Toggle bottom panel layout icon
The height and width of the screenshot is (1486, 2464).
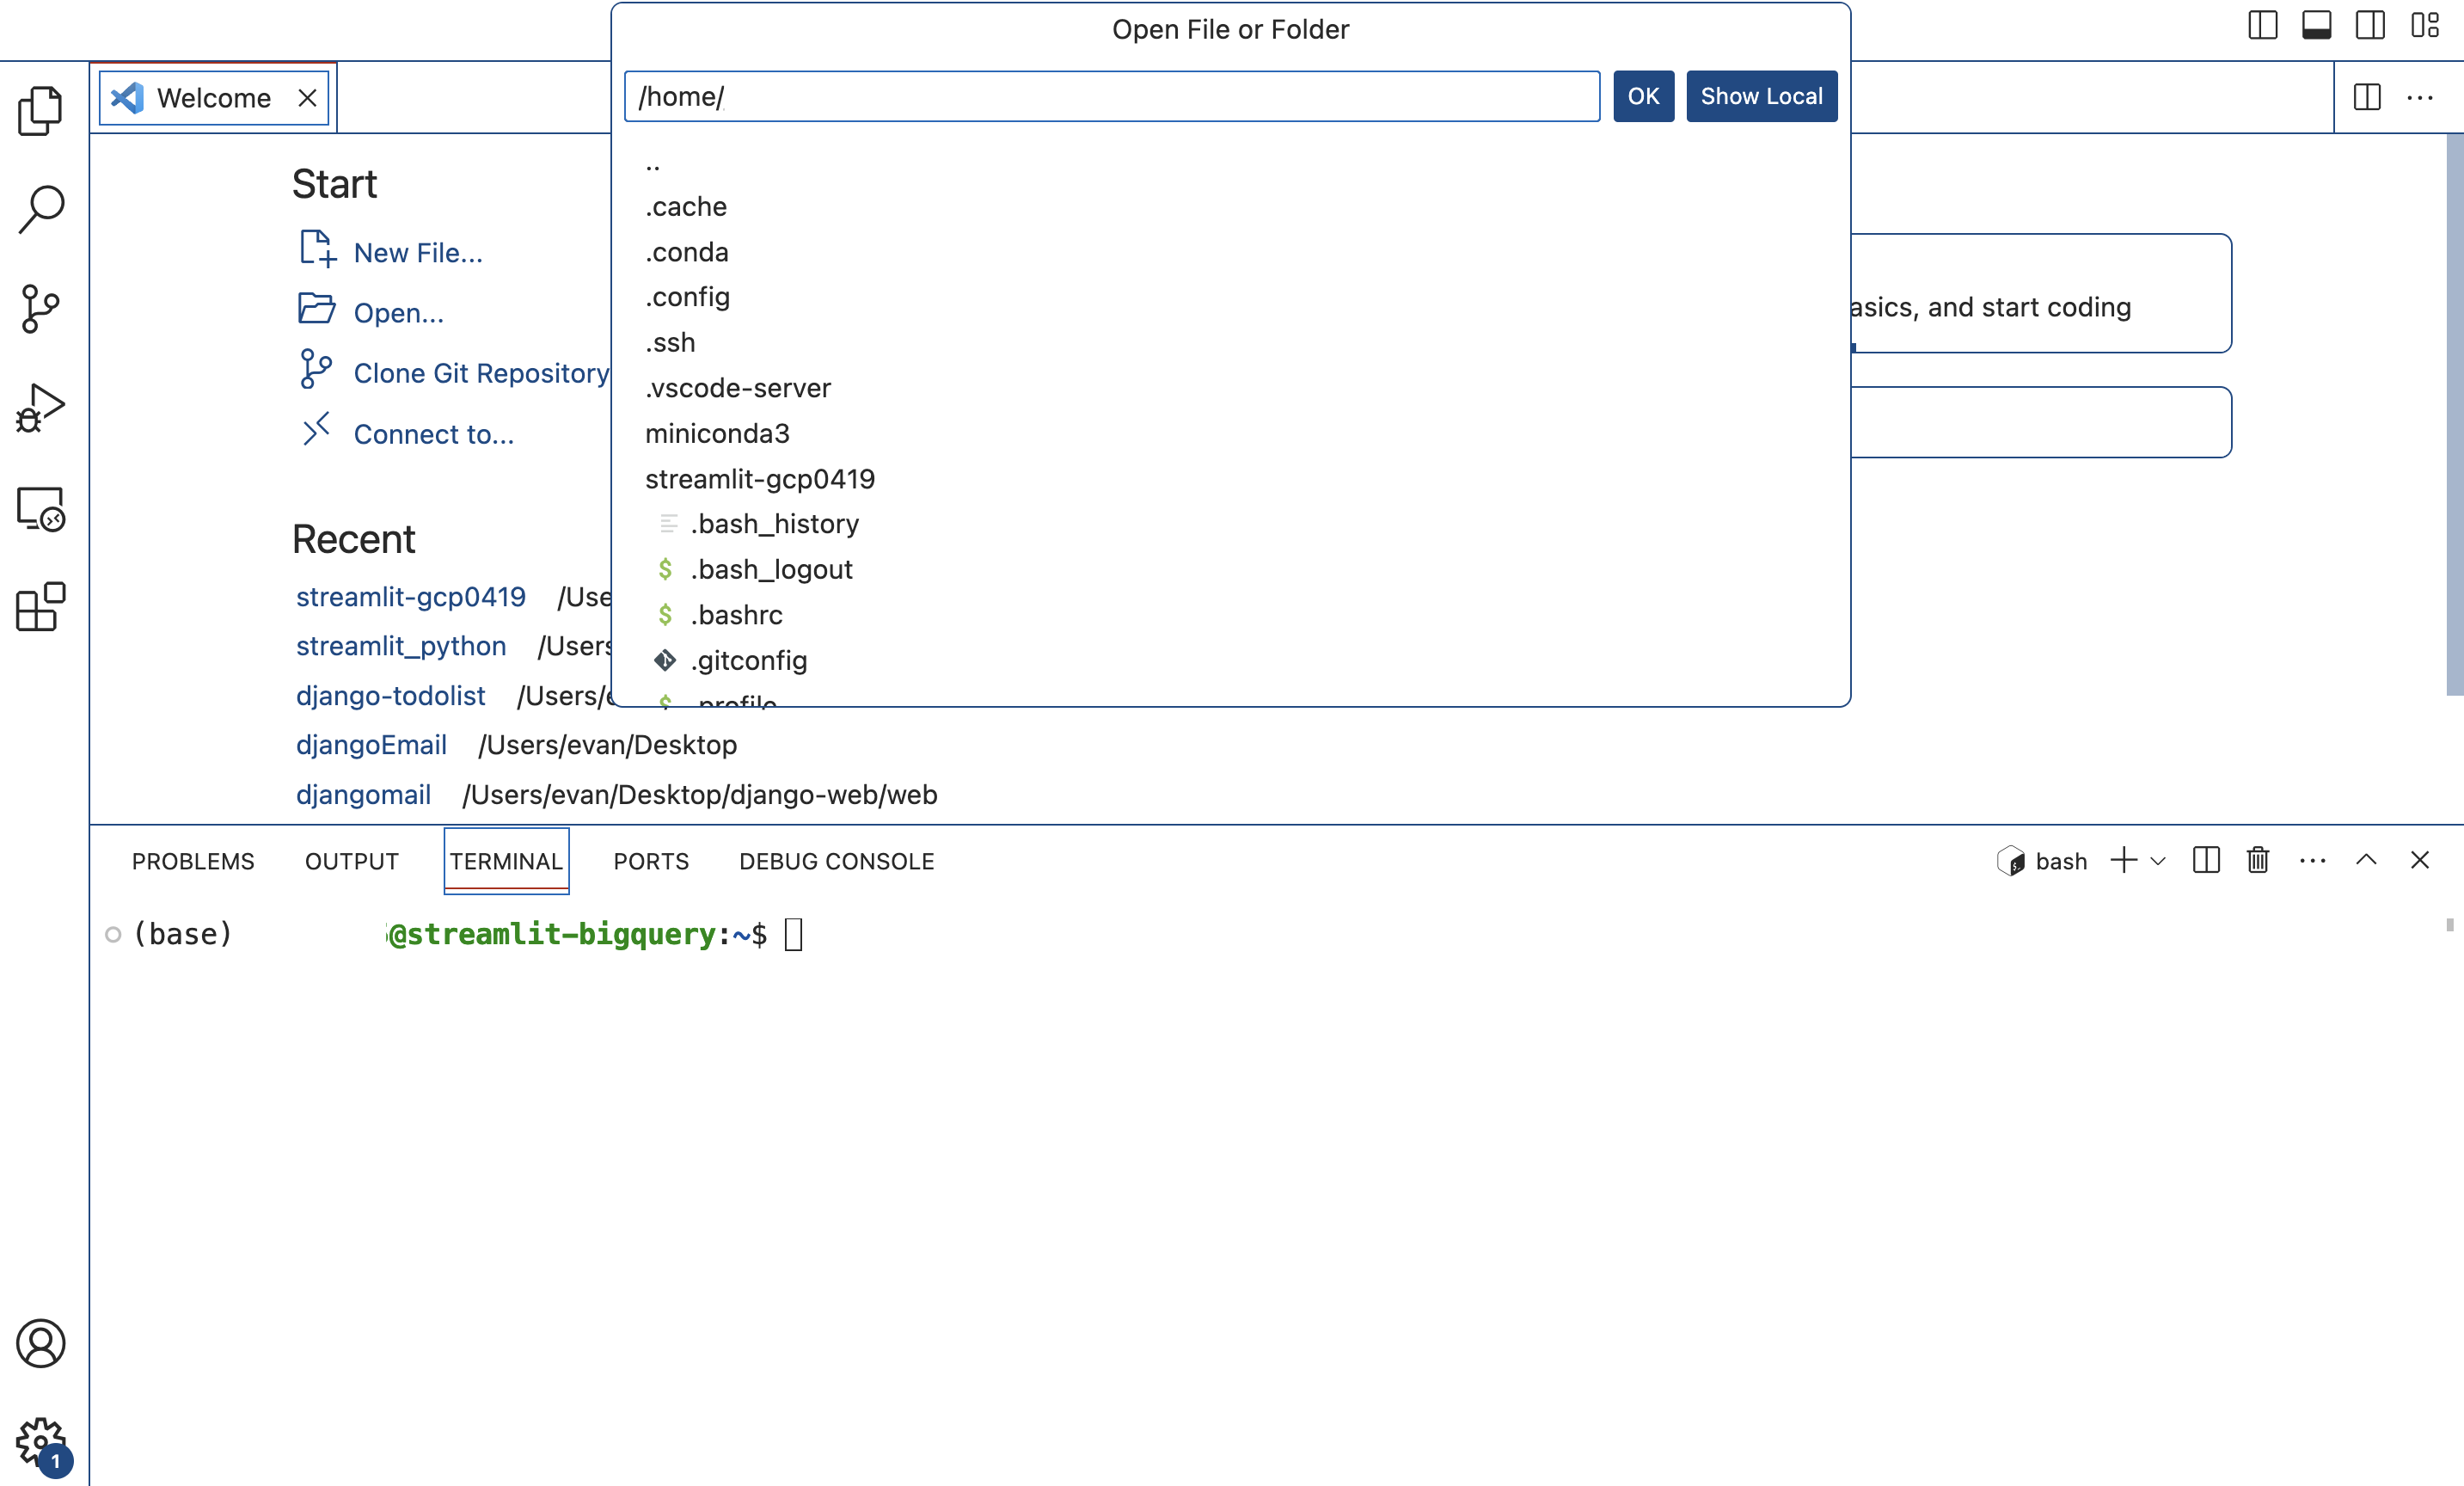click(x=2316, y=25)
